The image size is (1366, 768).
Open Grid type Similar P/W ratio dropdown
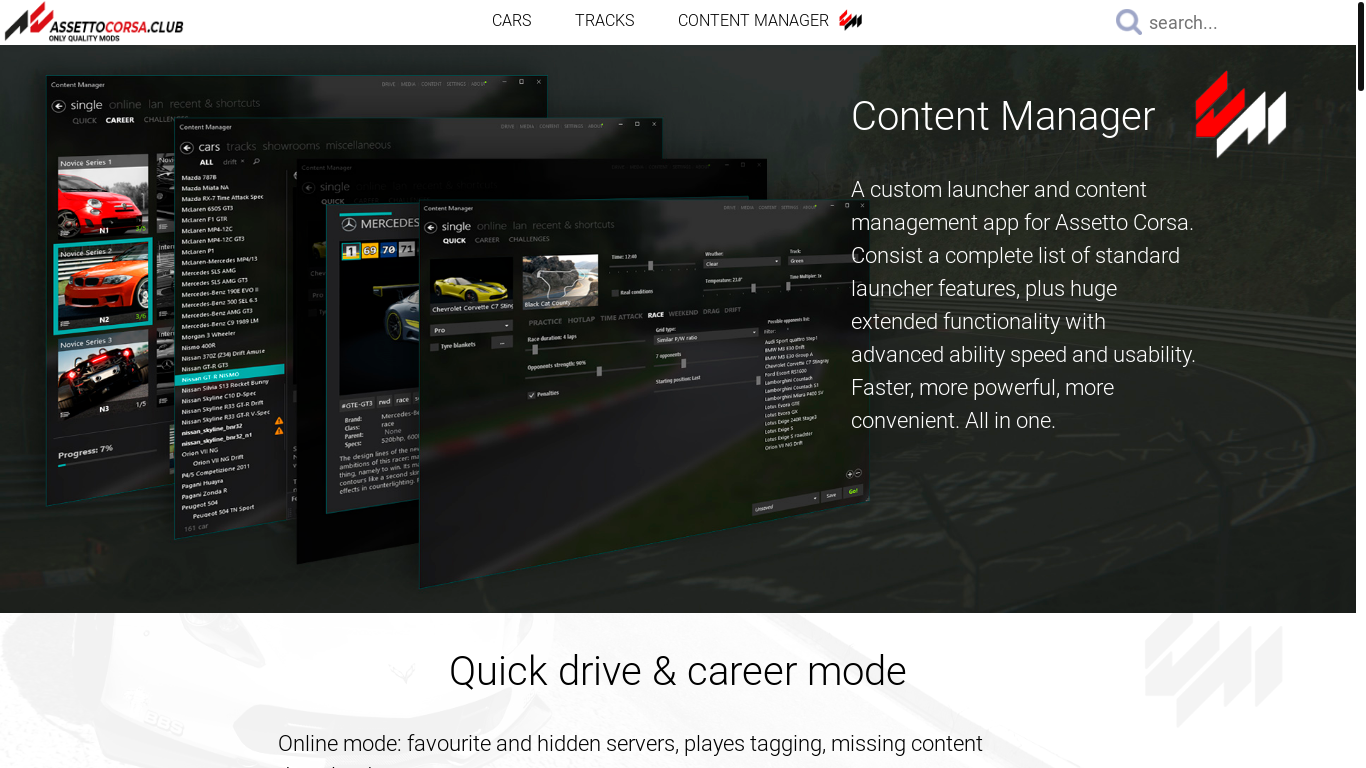pos(706,336)
